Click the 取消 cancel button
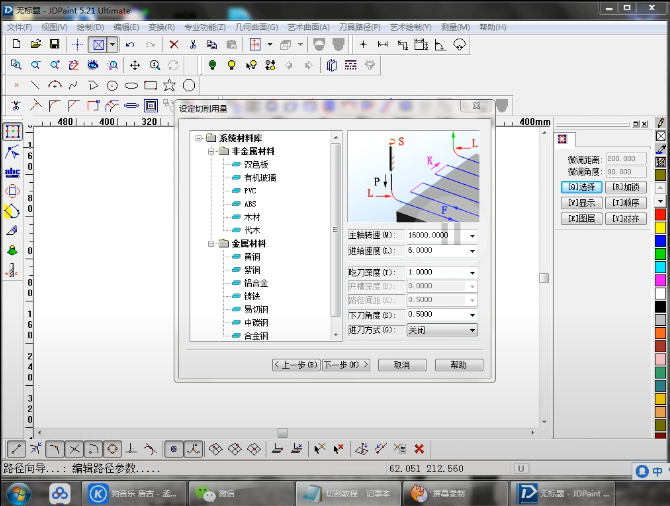670x506 pixels. (402, 365)
